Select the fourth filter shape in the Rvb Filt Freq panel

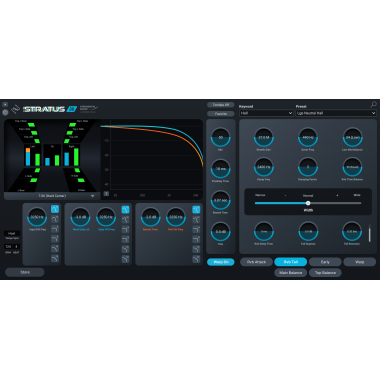[x=196, y=239]
